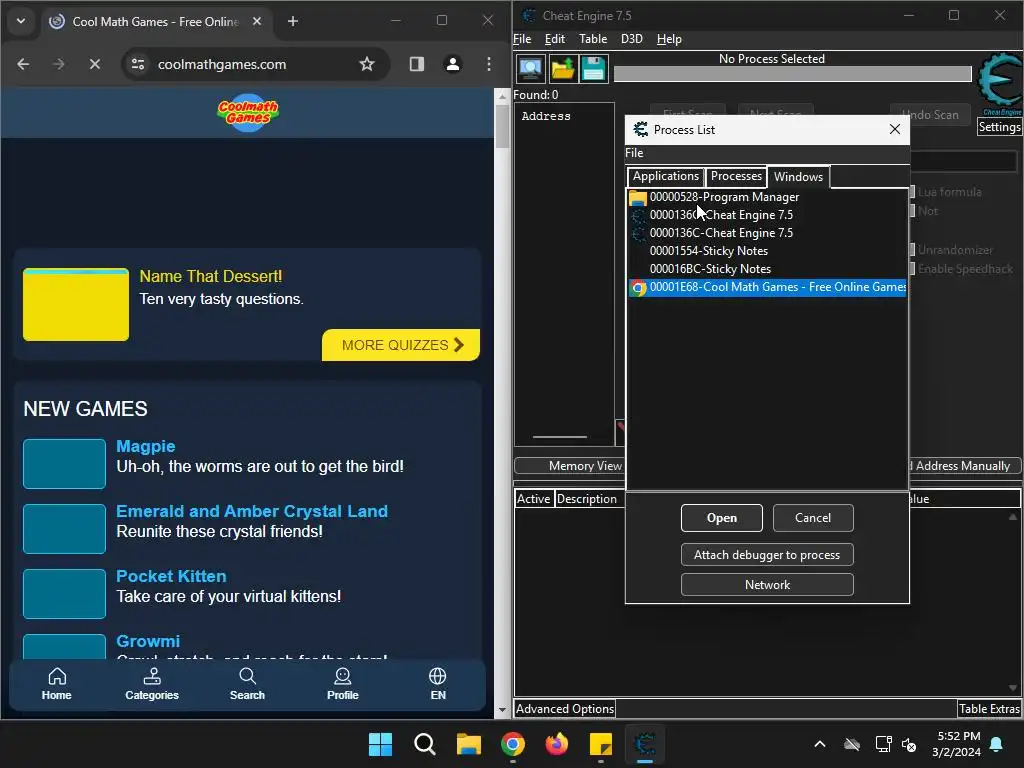Switch to the Windows tab
Screen dimensions: 1024x768
[x=798, y=177]
